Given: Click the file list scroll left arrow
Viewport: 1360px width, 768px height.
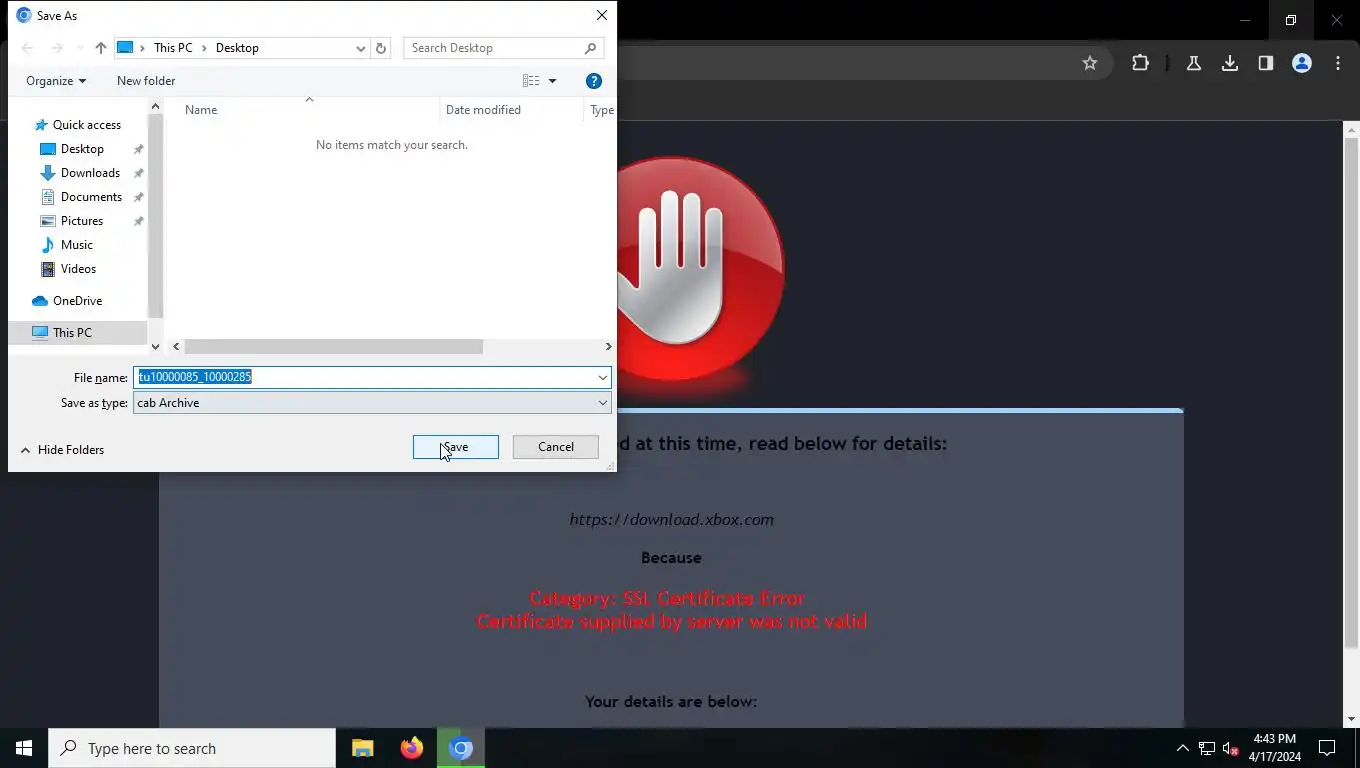Looking at the screenshot, I should point(176,347).
